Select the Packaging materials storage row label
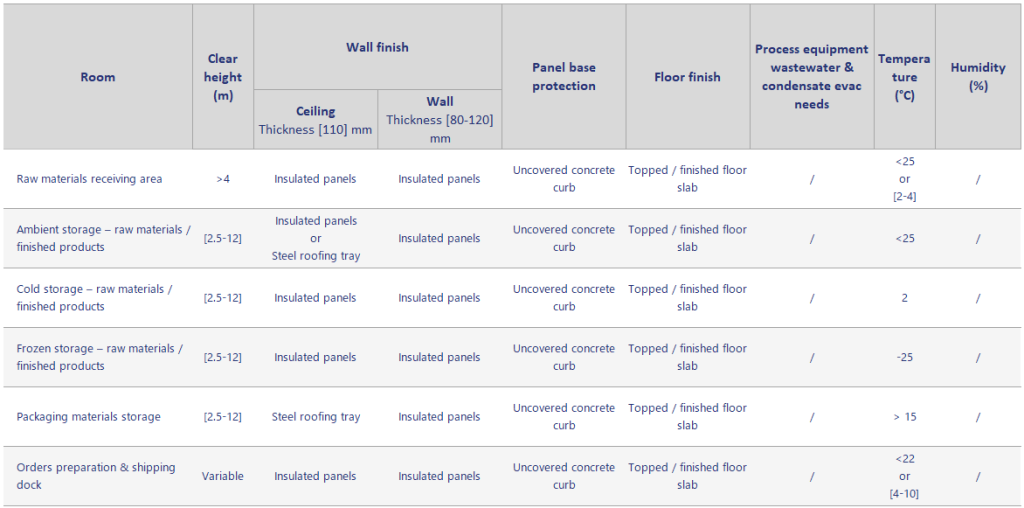The width and height of the screenshot is (1024, 508). coord(88,417)
